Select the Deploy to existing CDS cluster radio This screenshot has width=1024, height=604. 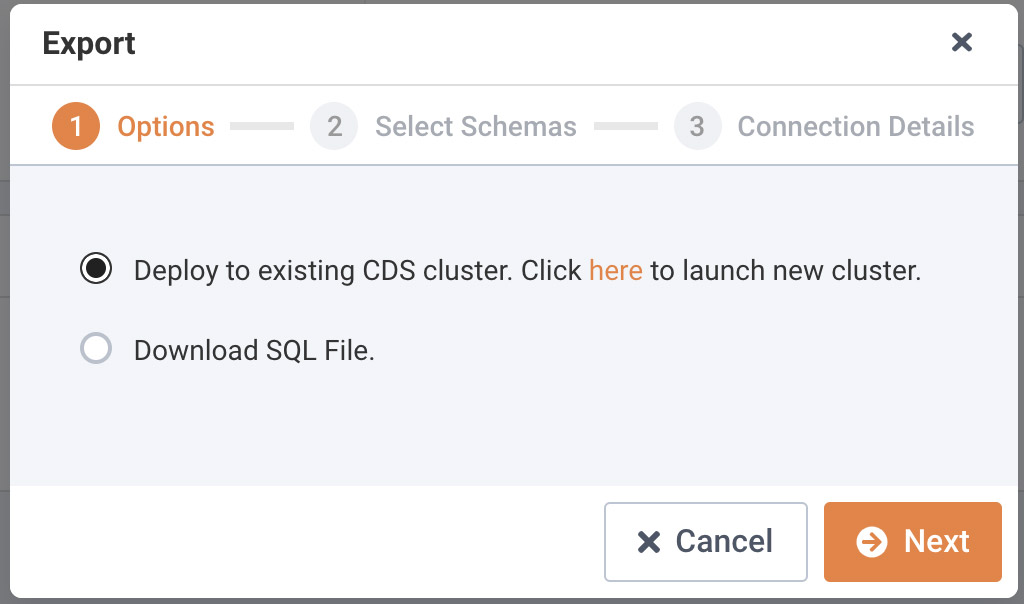96,270
